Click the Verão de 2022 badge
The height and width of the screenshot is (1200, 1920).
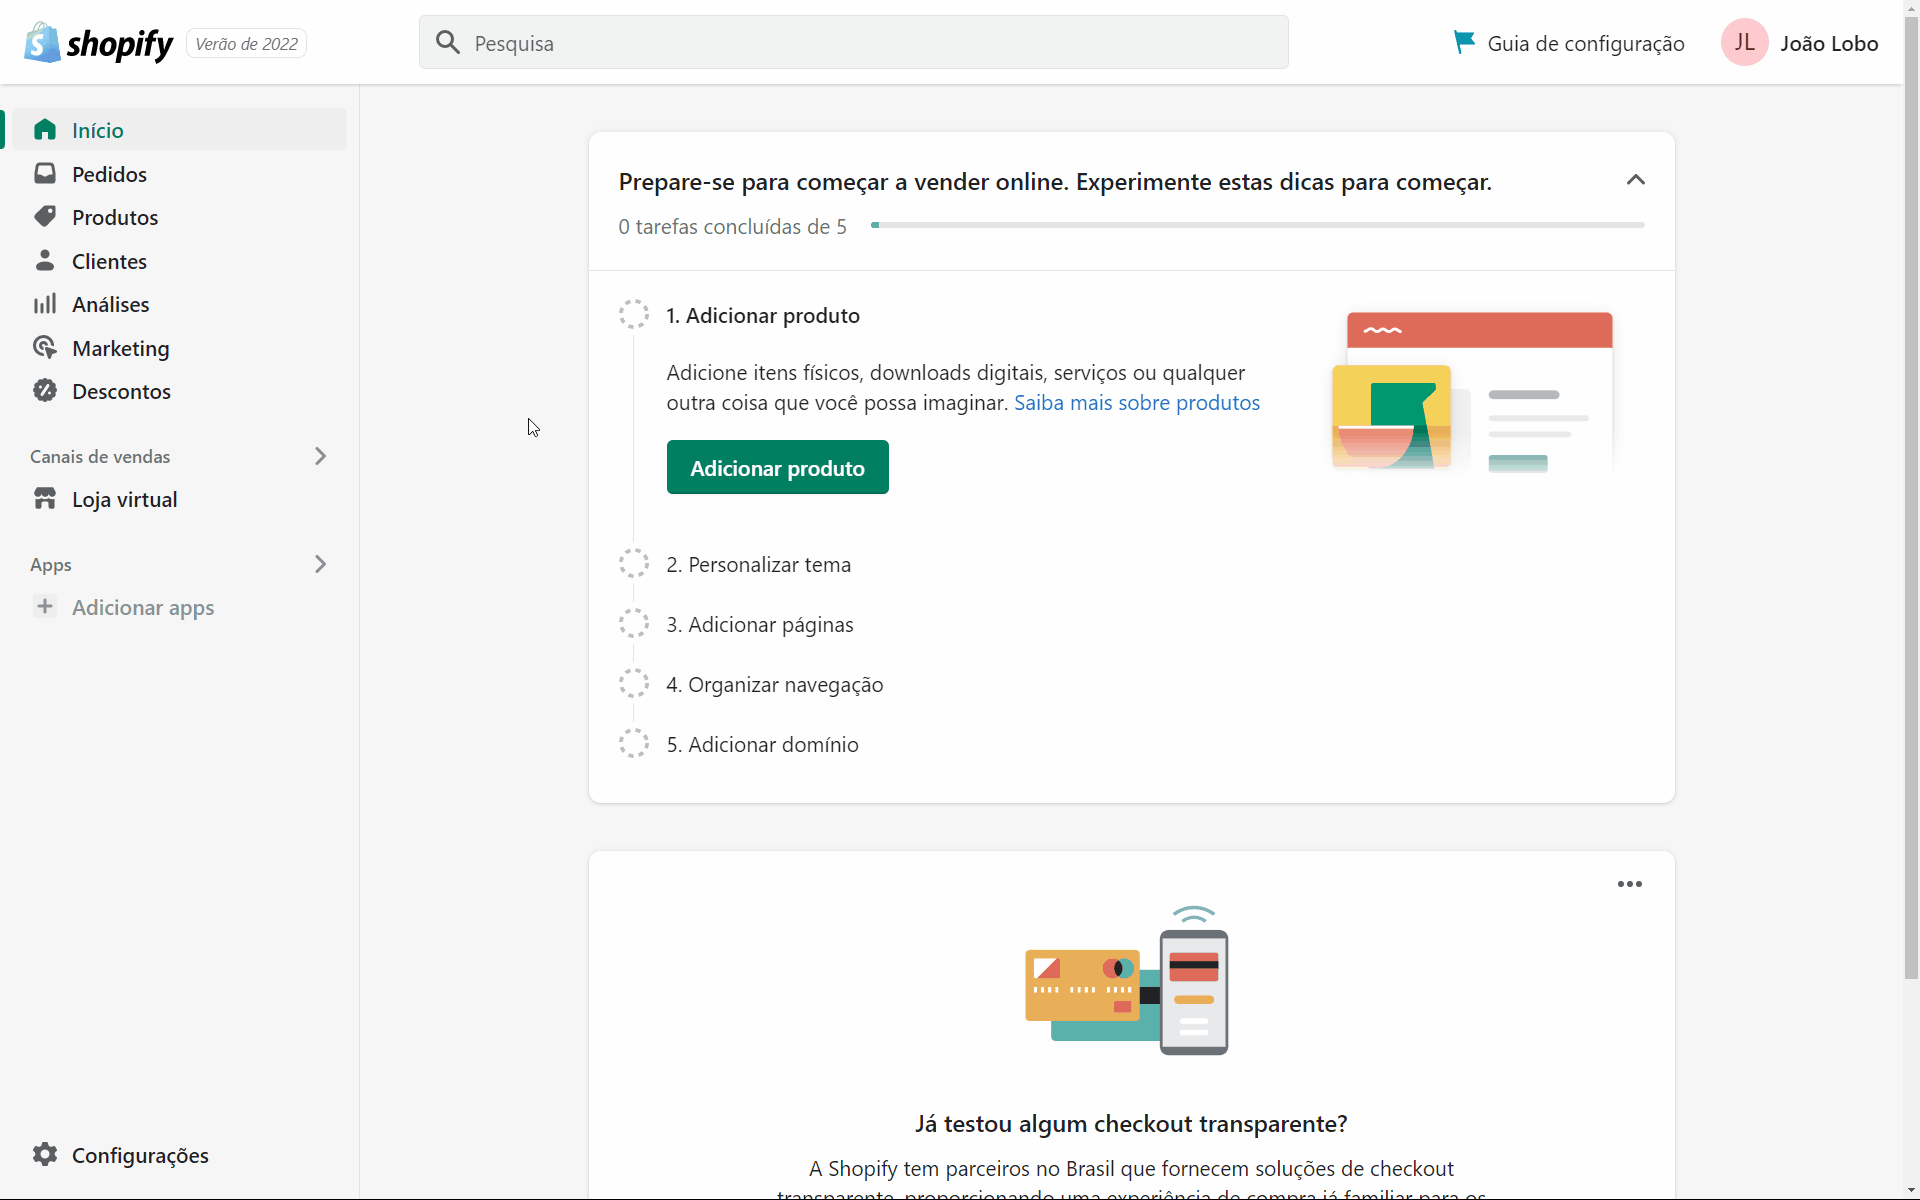click(246, 44)
